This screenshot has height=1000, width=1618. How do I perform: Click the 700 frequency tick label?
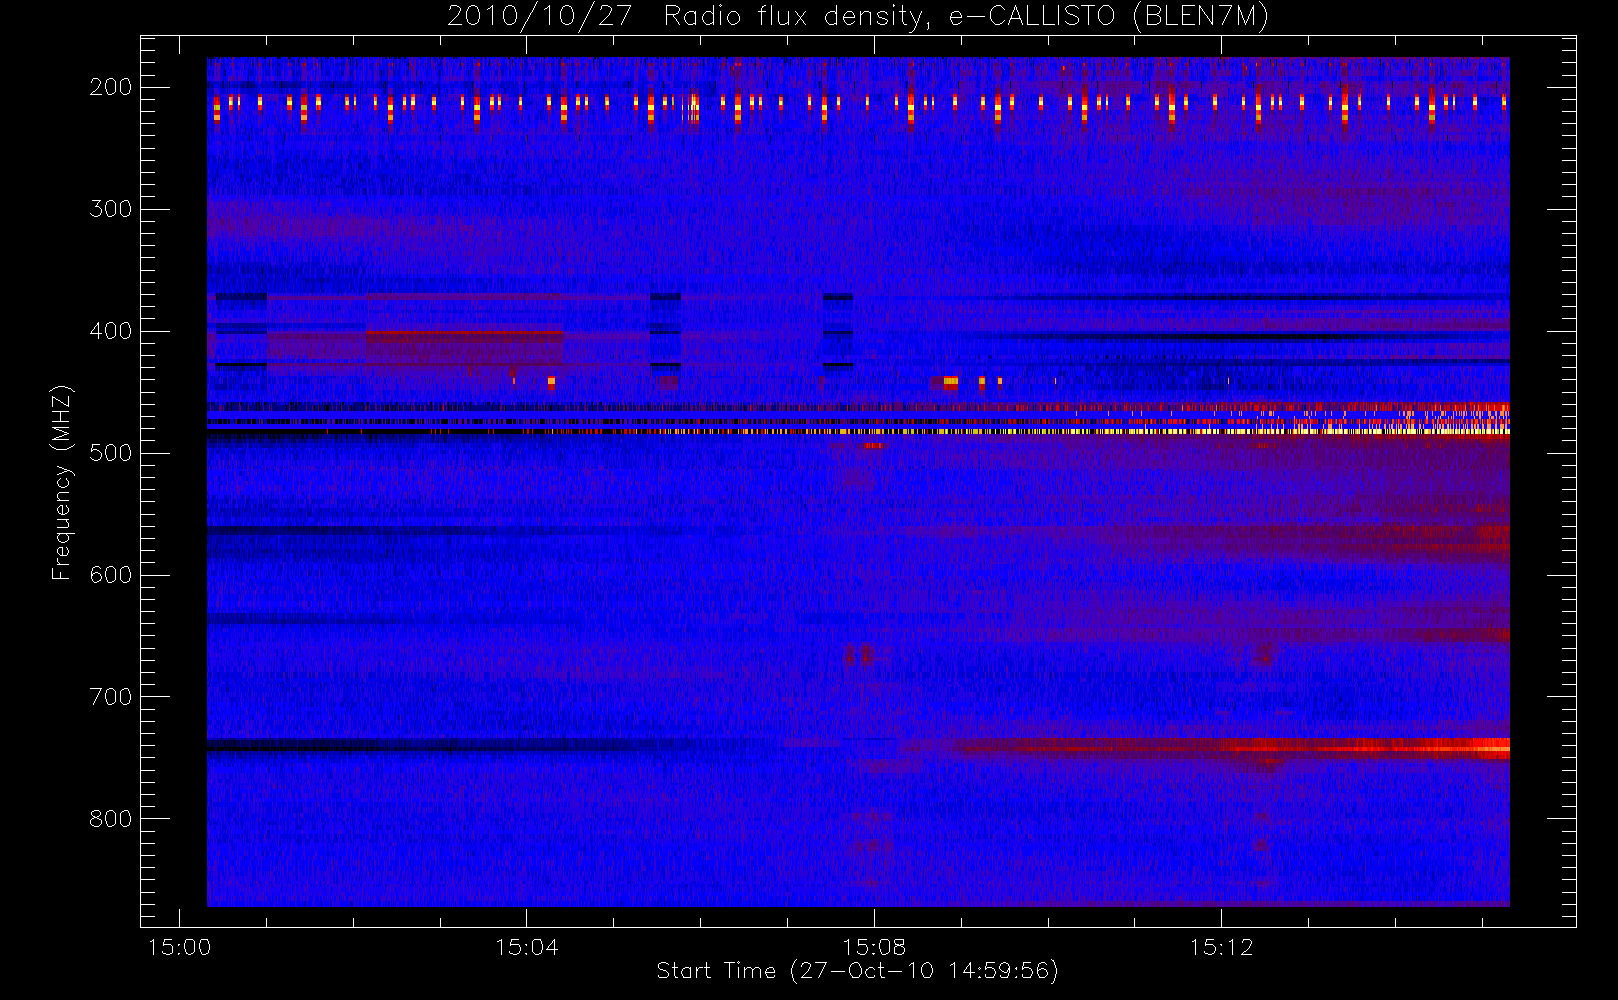tap(110, 697)
